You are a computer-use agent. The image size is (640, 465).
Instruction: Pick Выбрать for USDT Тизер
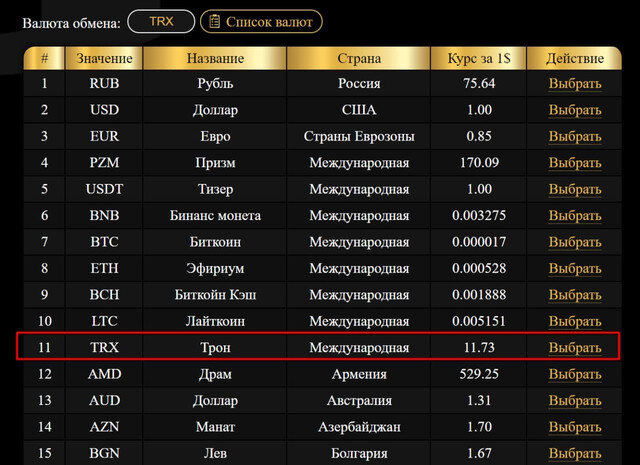[575, 189]
